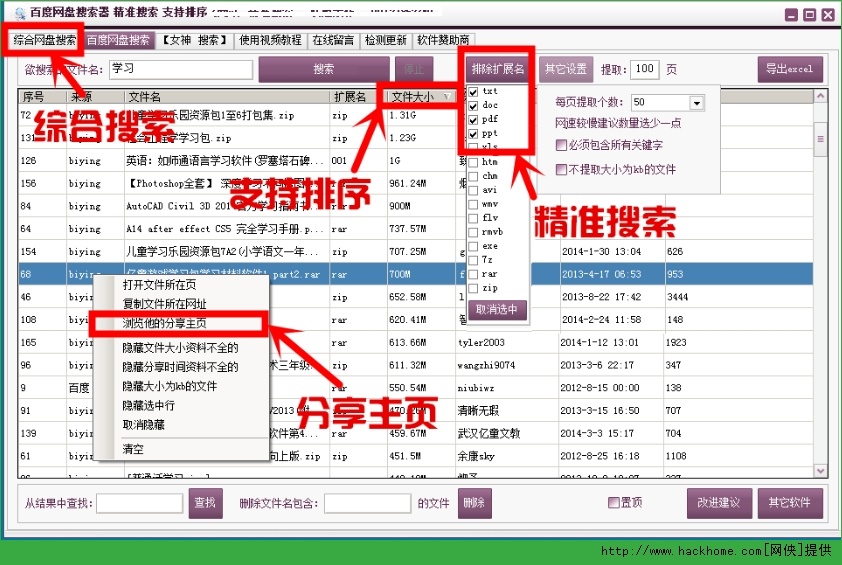842x565 pixels.
Task: Choose 隐藏大小为kb的文件 menu entry
Action: (181, 387)
